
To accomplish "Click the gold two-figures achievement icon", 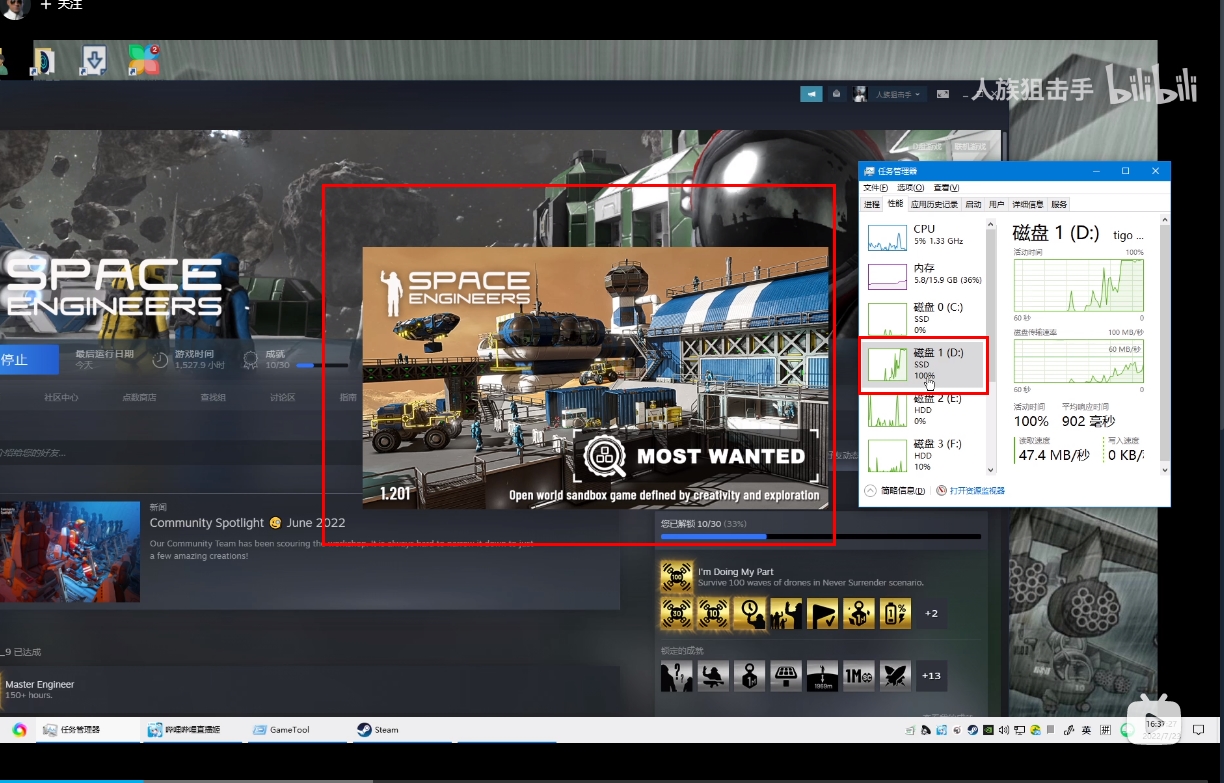I will click(786, 613).
